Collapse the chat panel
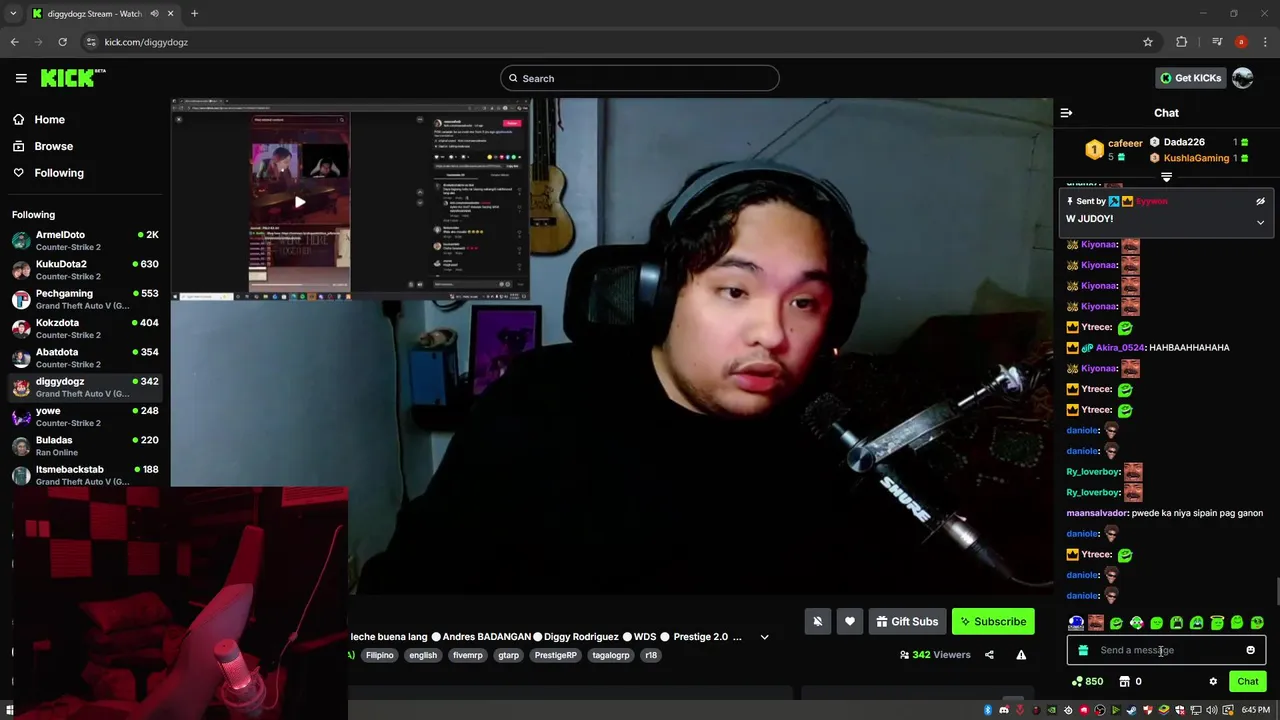Viewport: 1280px width, 720px height. coord(1066,113)
